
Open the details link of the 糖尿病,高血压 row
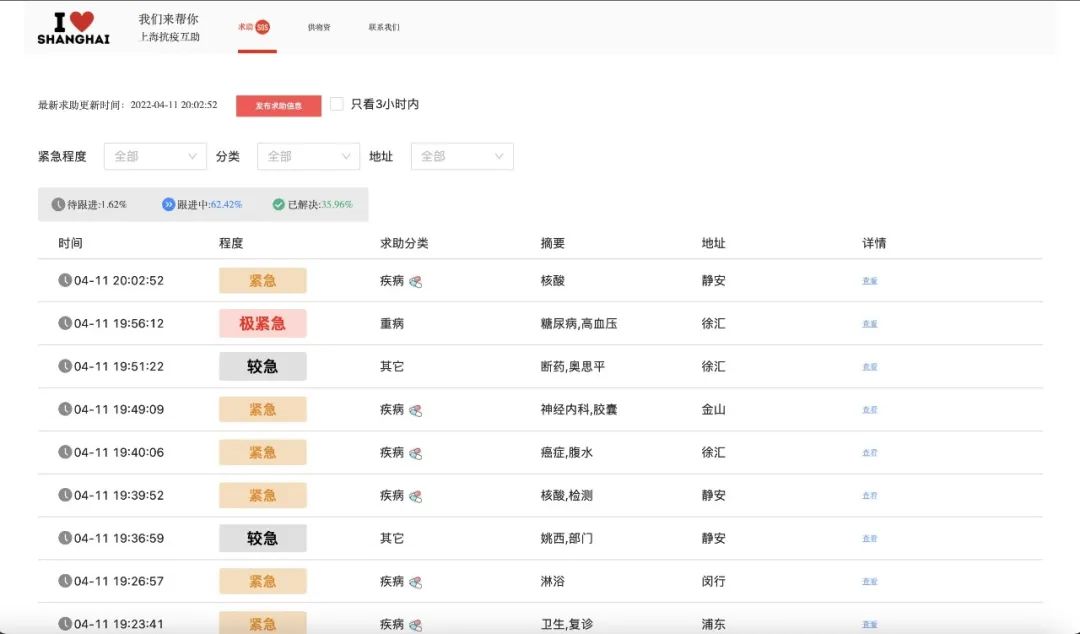[x=870, y=323]
